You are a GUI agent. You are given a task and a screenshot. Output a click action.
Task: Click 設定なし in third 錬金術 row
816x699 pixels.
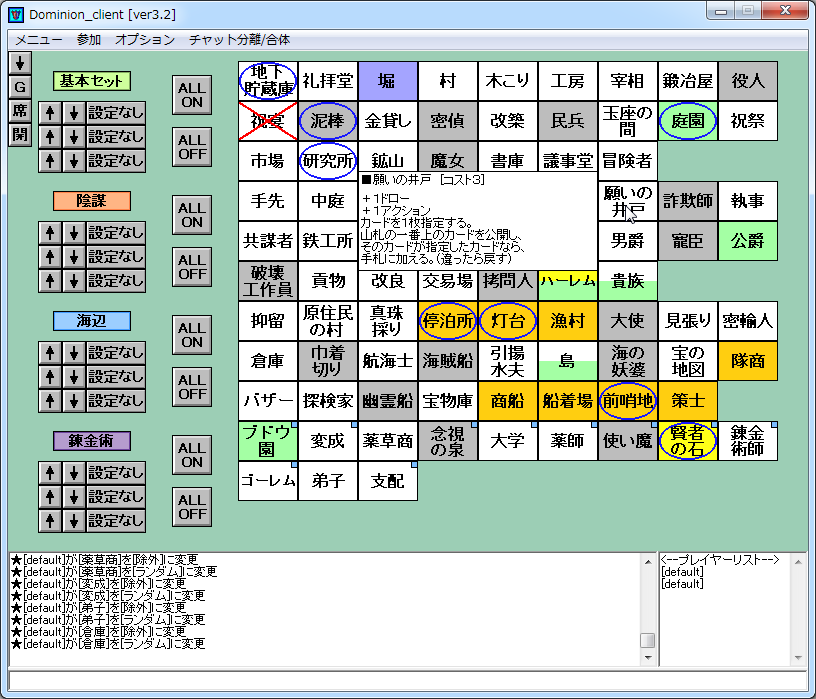(116, 520)
